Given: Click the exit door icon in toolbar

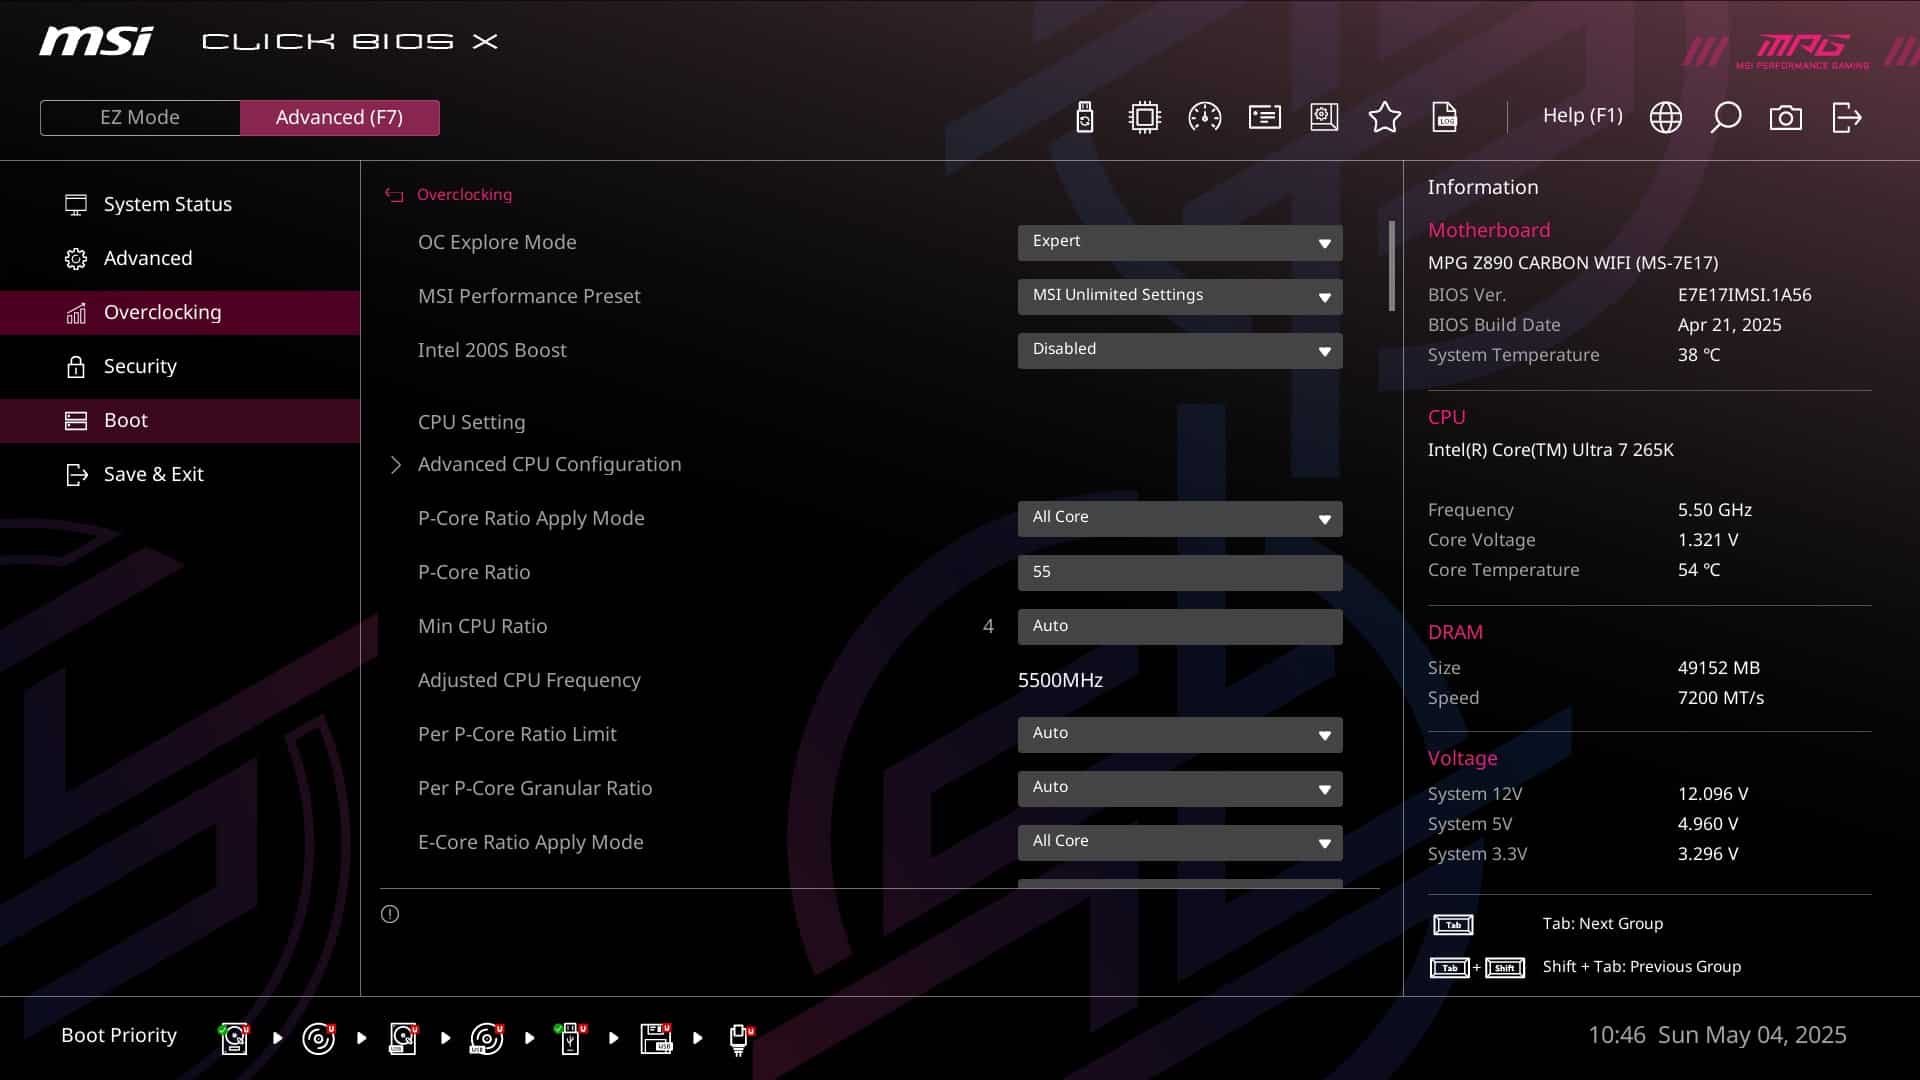Looking at the screenshot, I should 1846,117.
